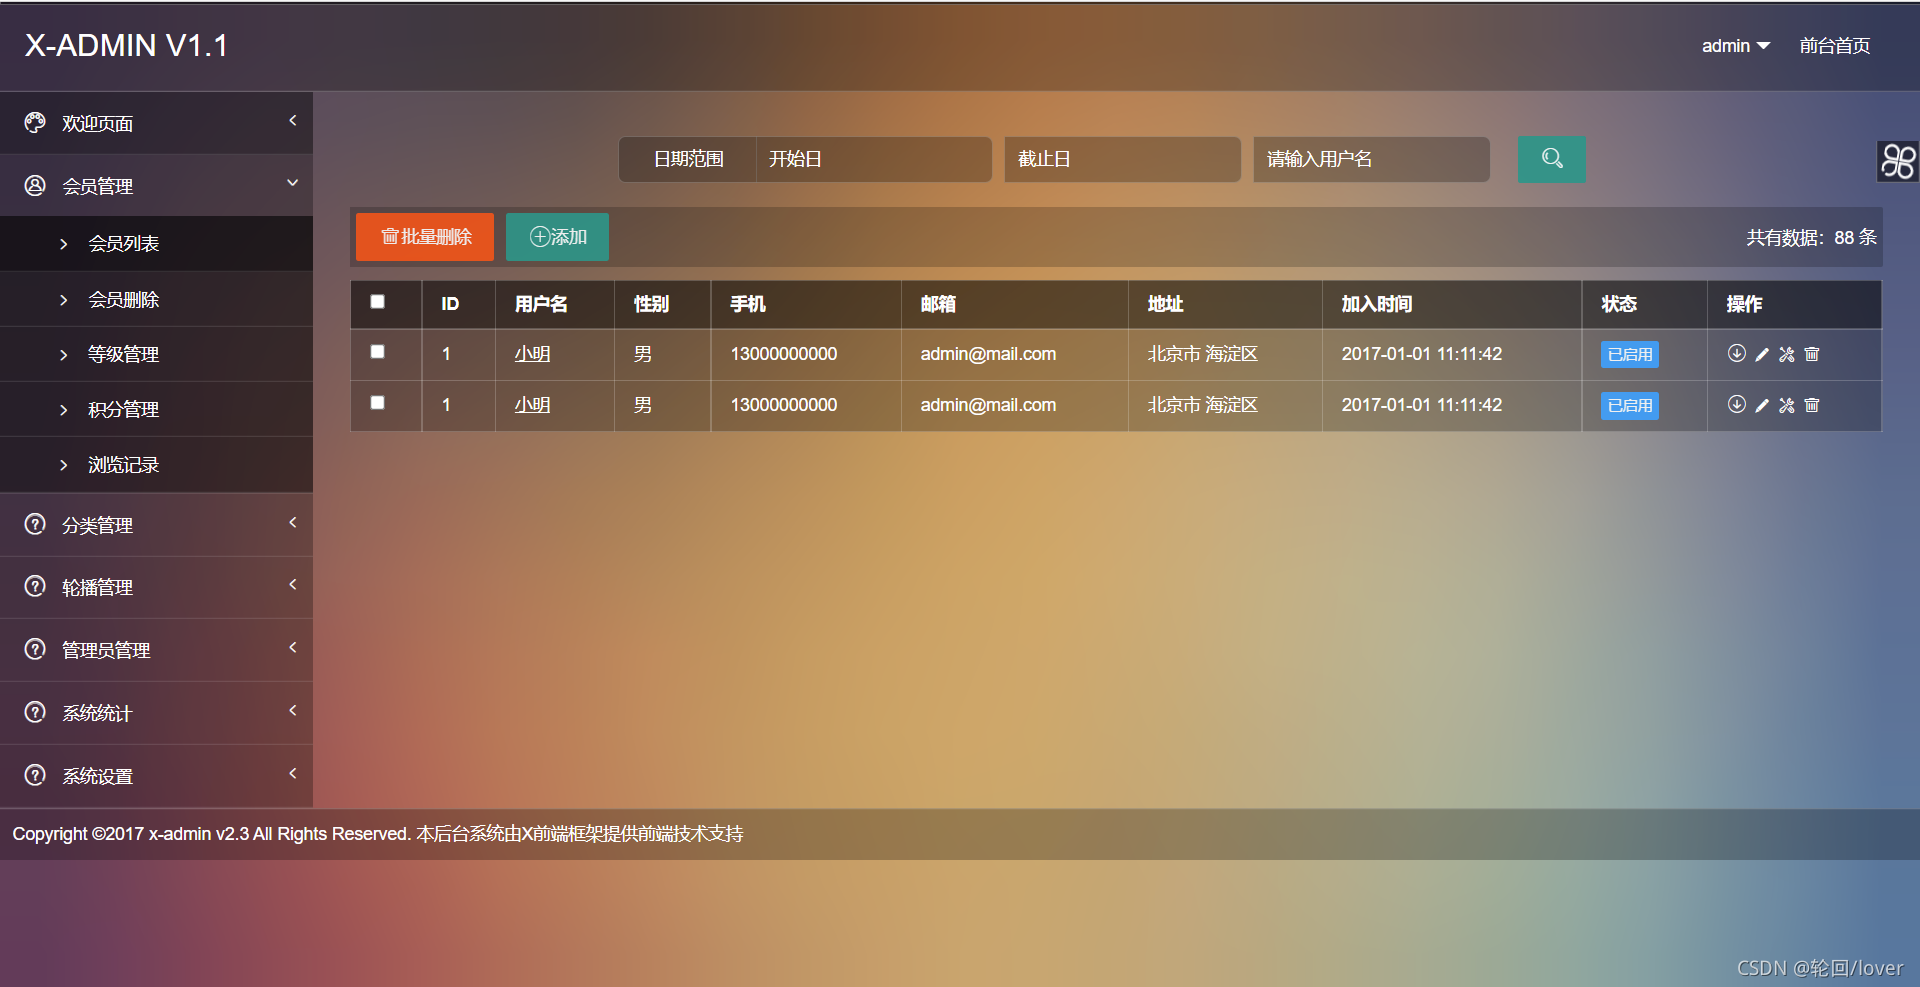Click the magnifier search button

click(1551, 159)
